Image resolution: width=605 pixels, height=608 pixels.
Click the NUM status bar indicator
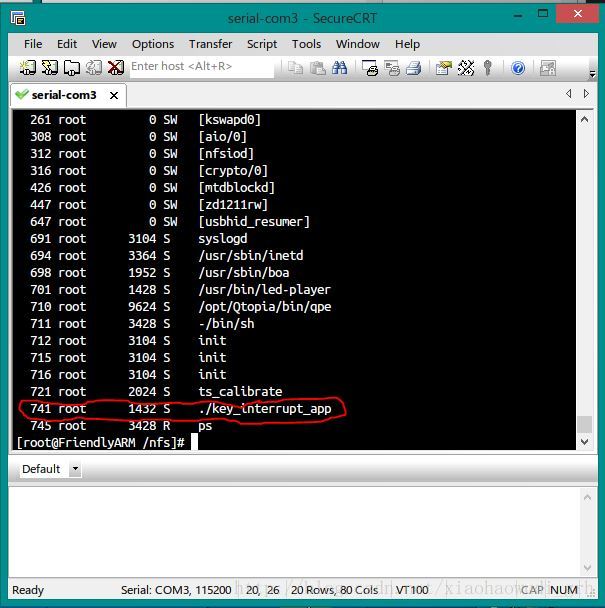564,590
